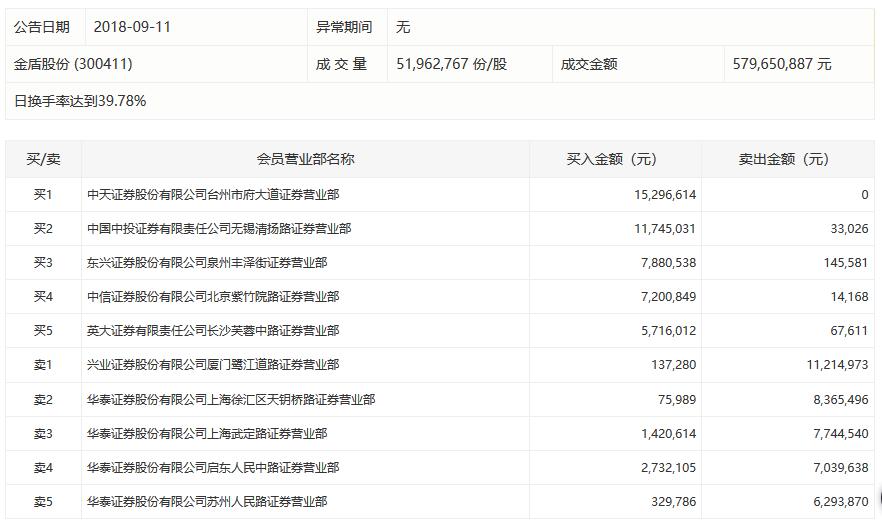Viewport: 882px width, 528px height.
Task: Select the 公告日期 label cell
Action: (x=46, y=27)
